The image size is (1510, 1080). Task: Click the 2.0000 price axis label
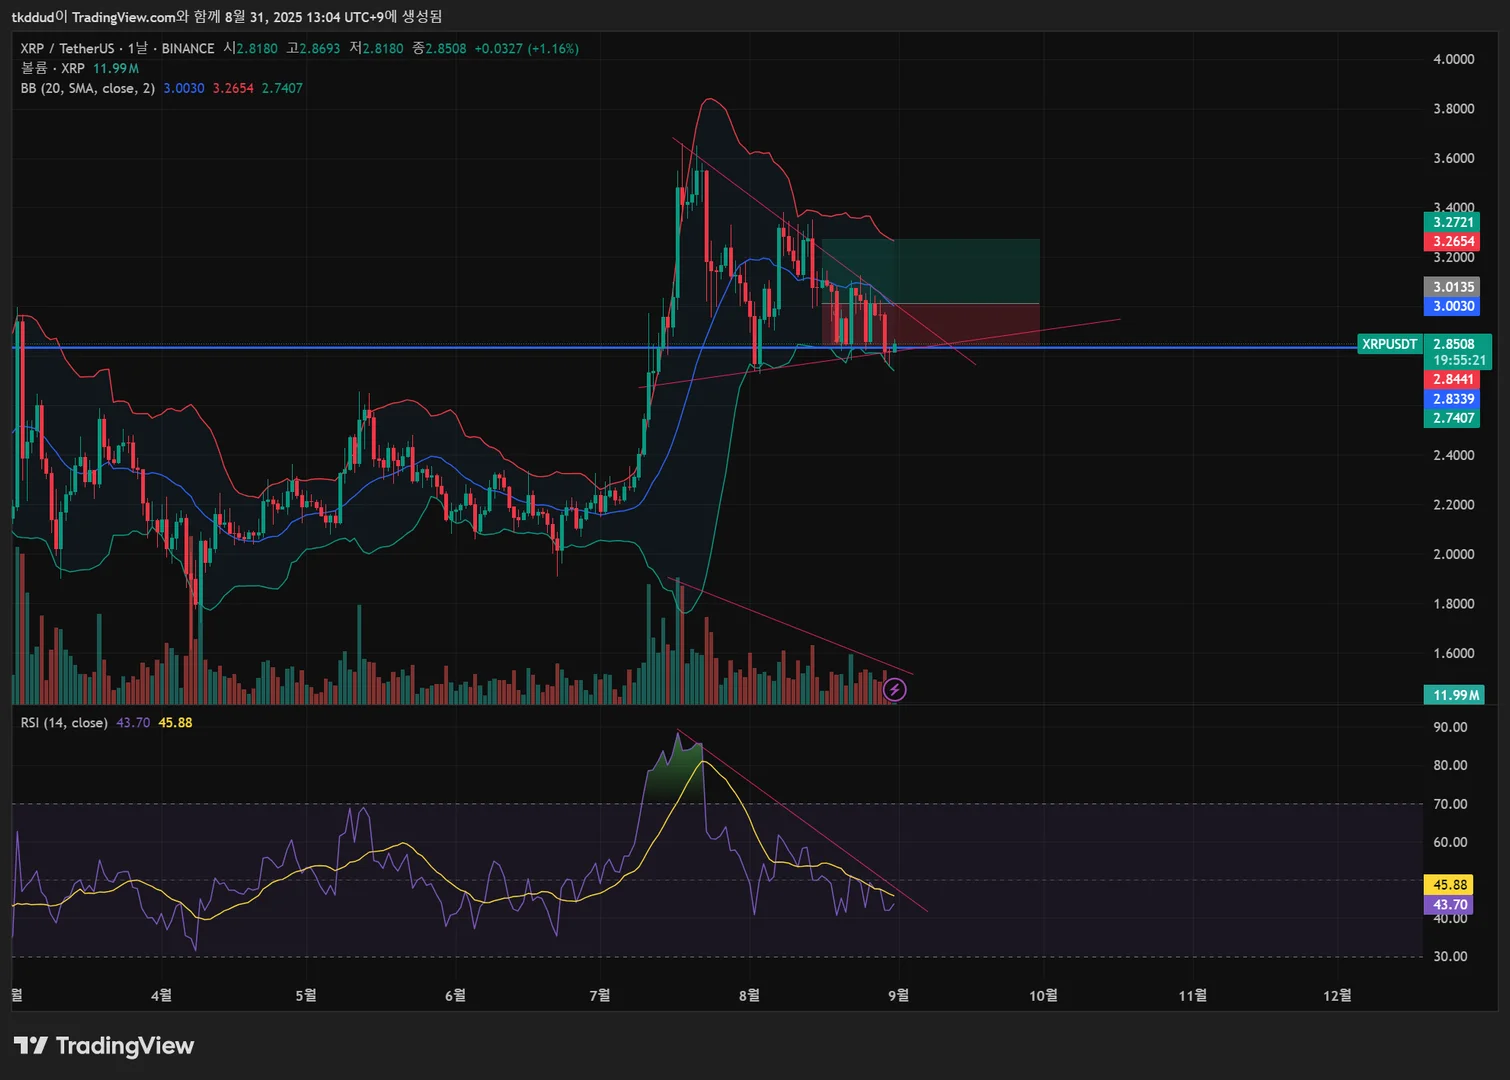click(x=1453, y=554)
